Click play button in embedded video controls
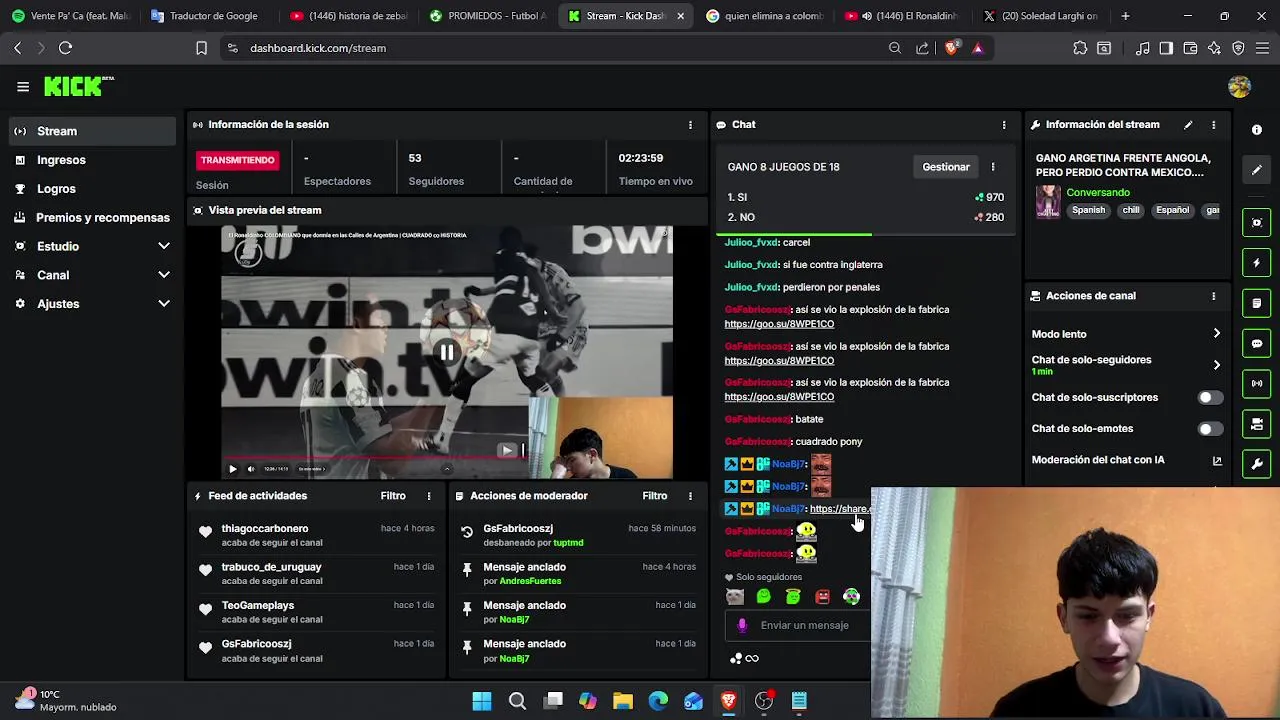The height and width of the screenshot is (720, 1280). point(233,469)
